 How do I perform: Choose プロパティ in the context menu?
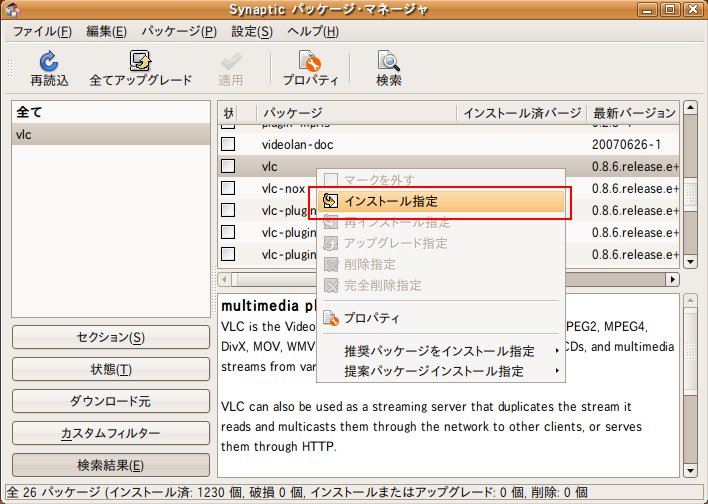click(371, 319)
